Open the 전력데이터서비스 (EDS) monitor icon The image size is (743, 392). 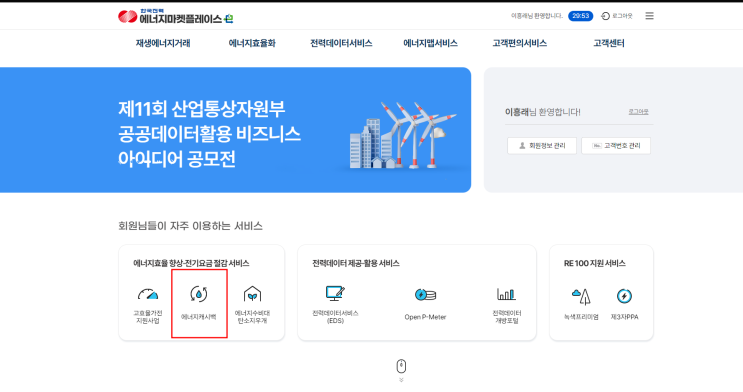point(335,293)
